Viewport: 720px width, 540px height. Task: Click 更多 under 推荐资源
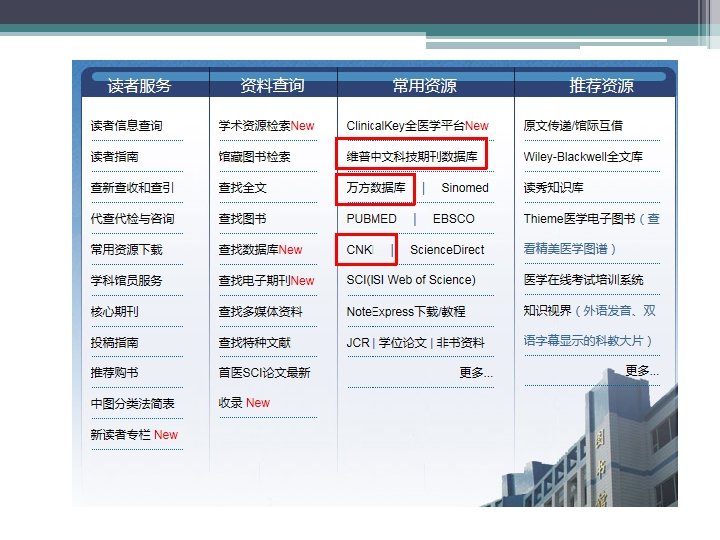642,371
